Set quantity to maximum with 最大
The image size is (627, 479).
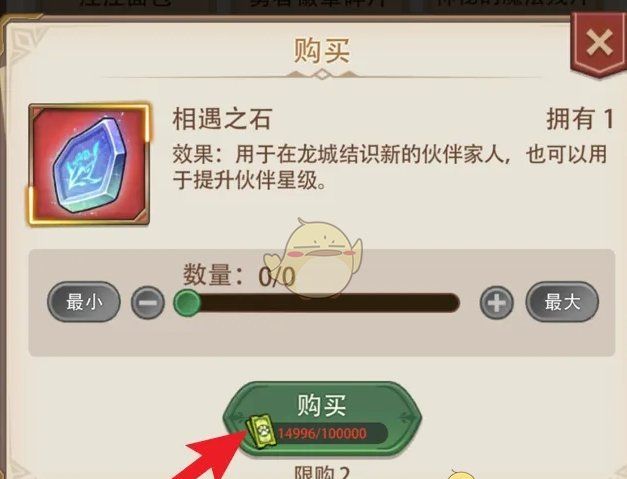pyautogui.click(x=562, y=302)
